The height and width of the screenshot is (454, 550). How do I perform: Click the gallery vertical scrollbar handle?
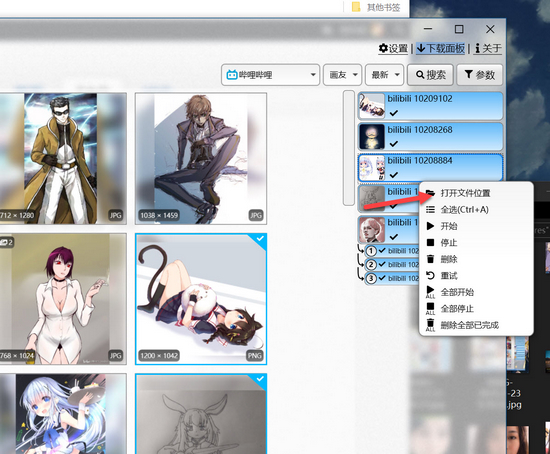349,148
